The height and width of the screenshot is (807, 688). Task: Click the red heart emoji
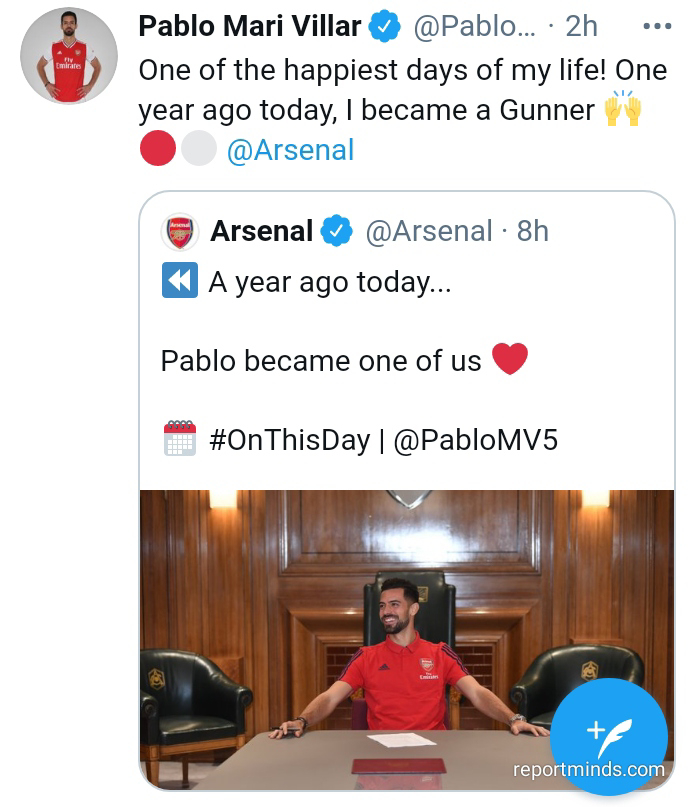[x=510, y=360]
